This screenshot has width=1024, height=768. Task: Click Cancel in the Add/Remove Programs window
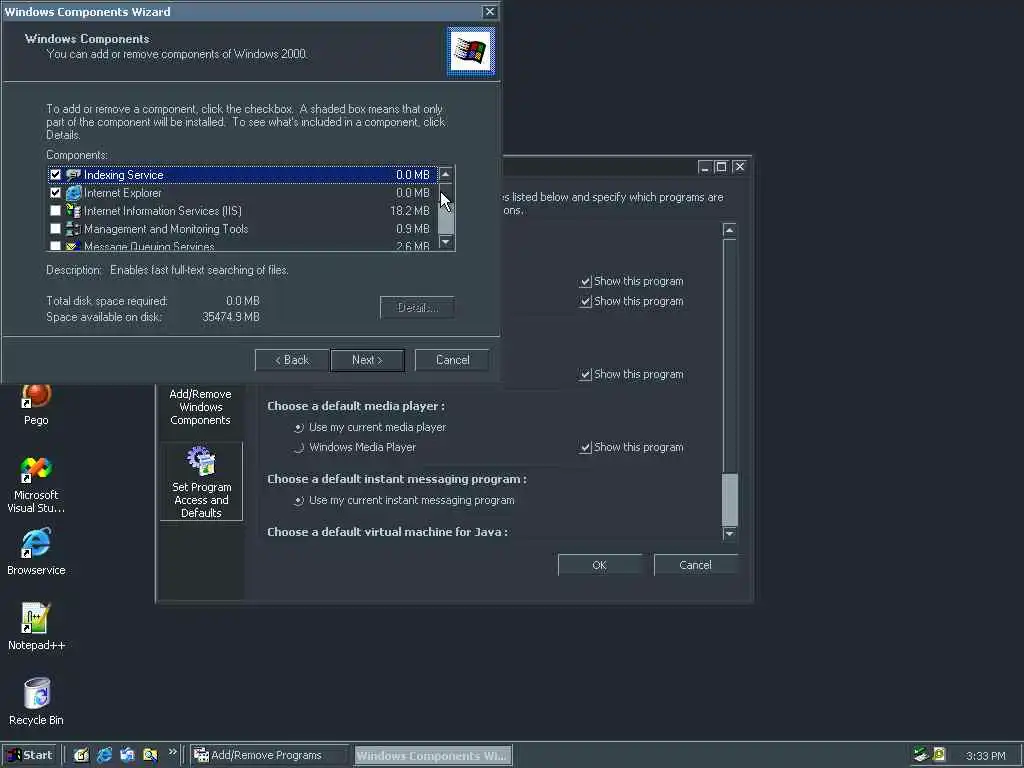(696, 565)
